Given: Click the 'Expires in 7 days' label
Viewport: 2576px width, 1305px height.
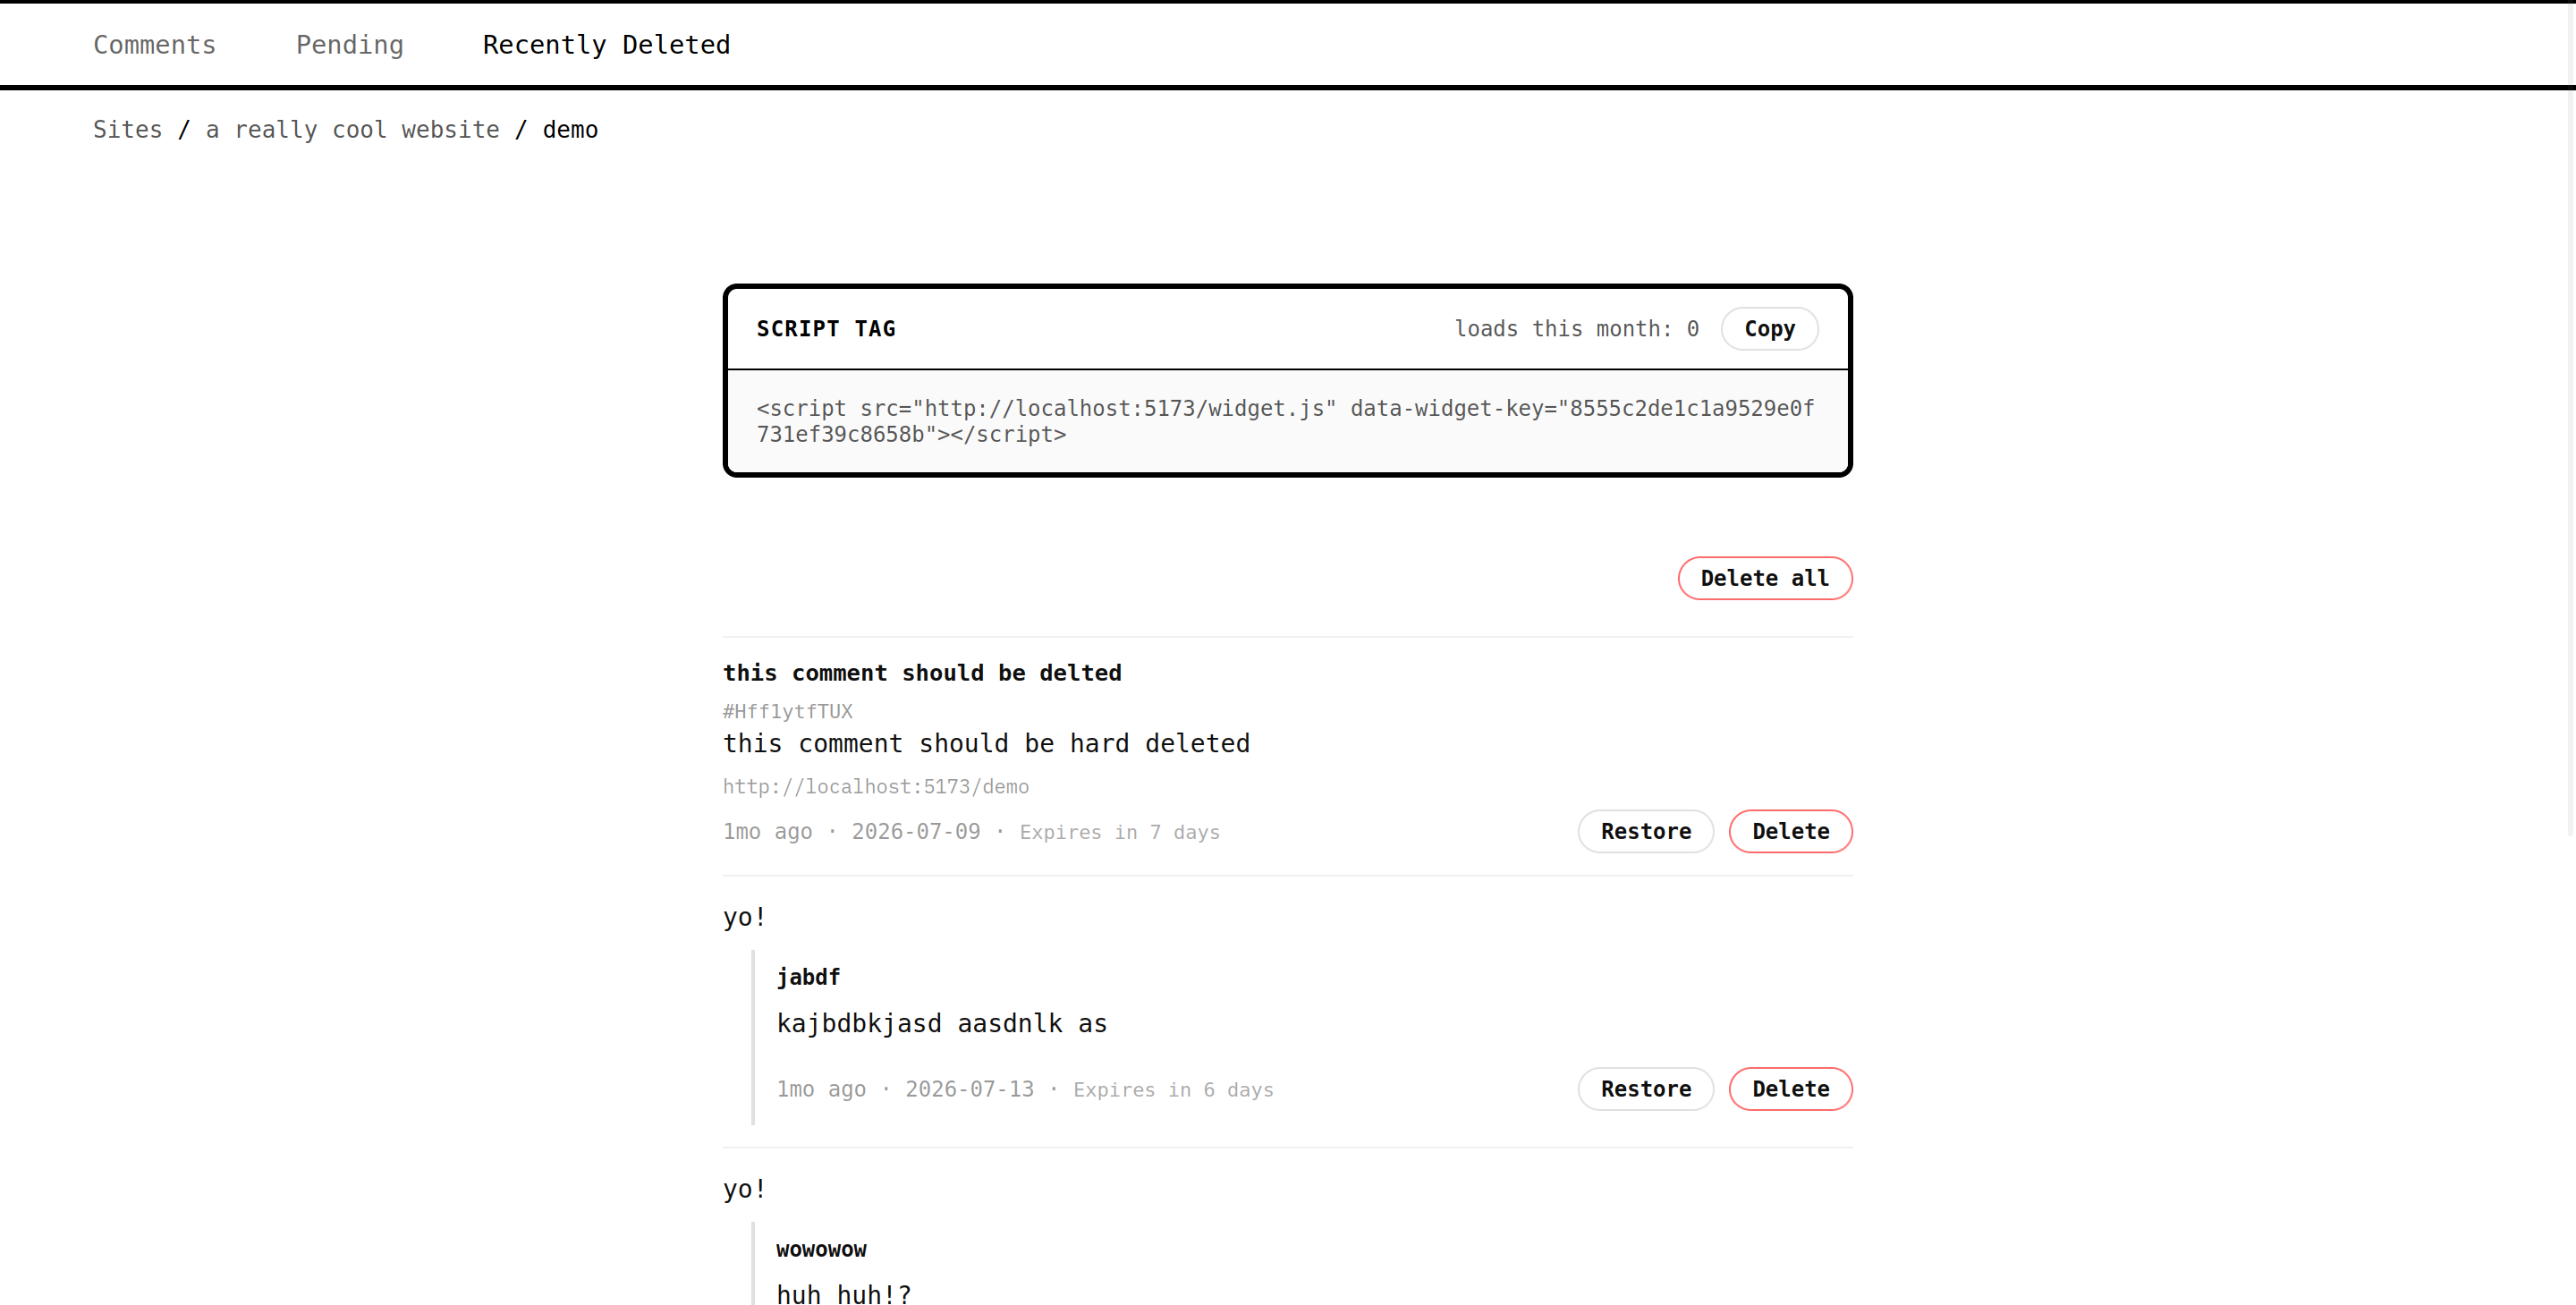Looking at the screenshot, I should pos(1119,832).
